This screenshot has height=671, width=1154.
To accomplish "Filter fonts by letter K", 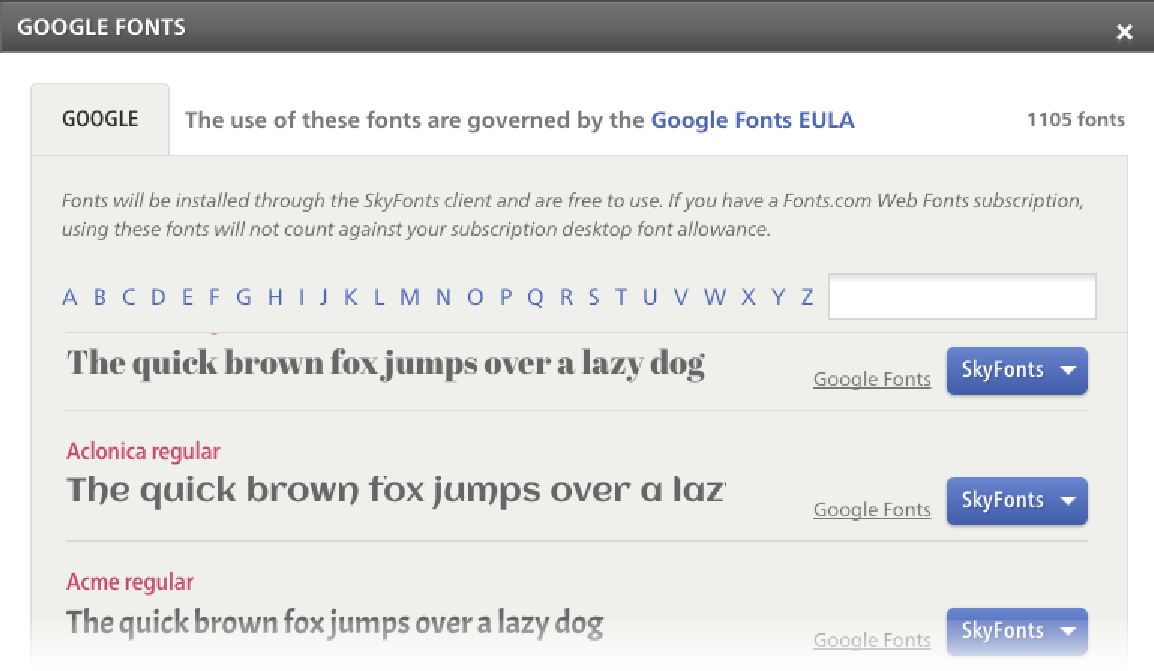I will click(x=351, y=297).
